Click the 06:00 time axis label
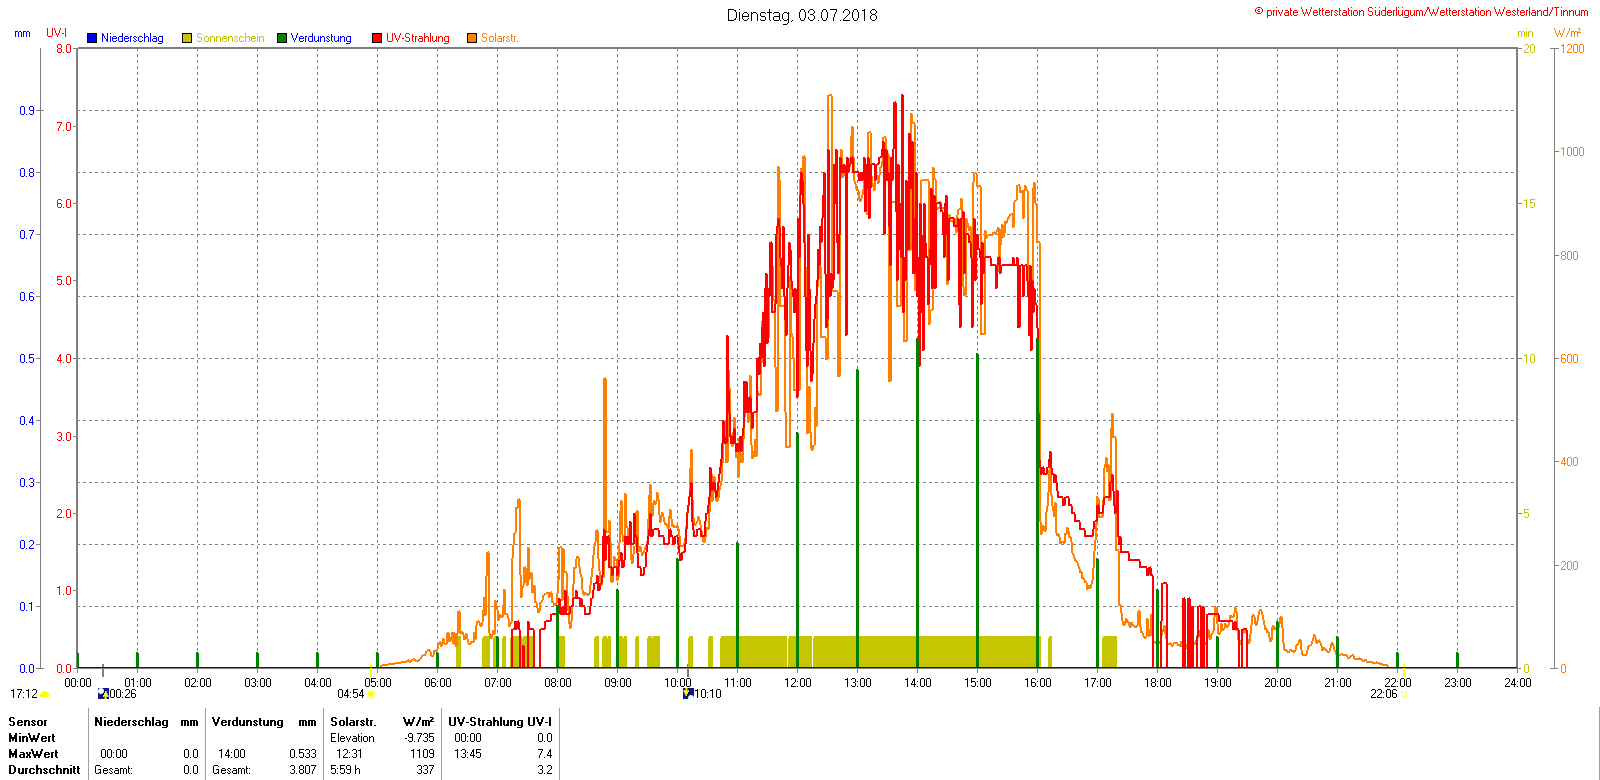This screenshot has height=780, width=1600. point(438,683)
